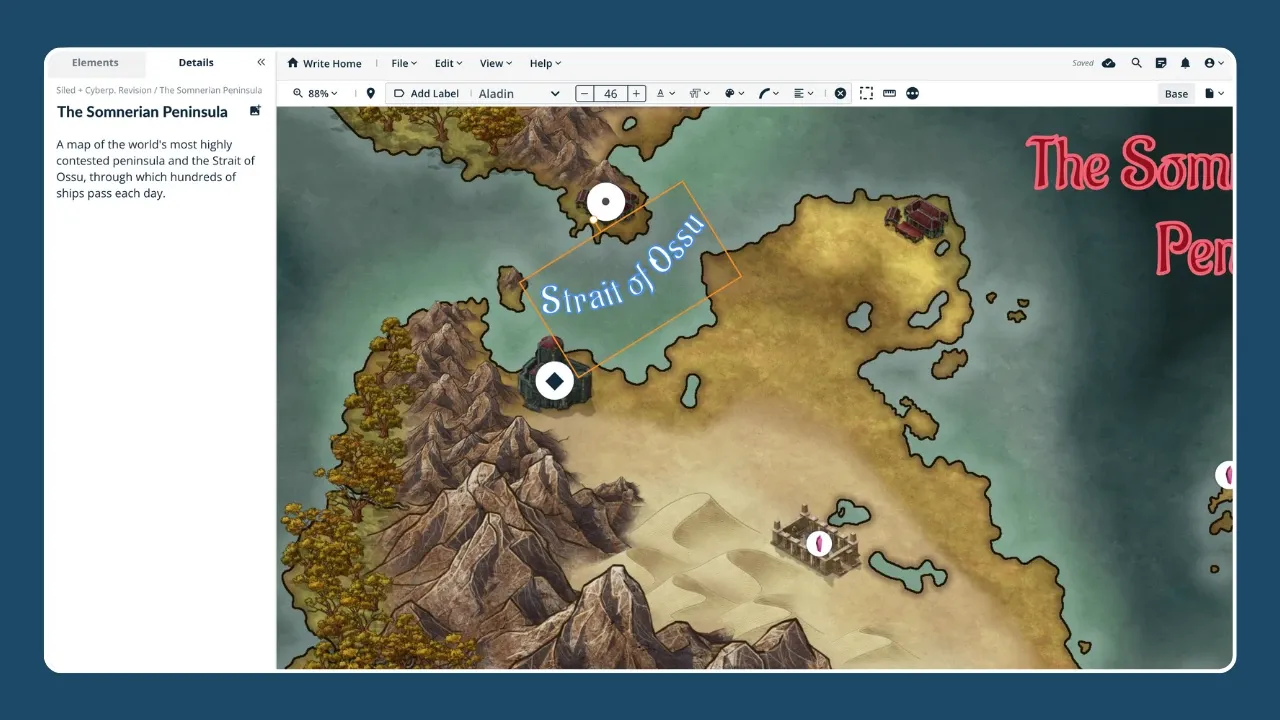1280x720 pixels.
Task: Click the search magnifier icon
Action: point(1136,62)
